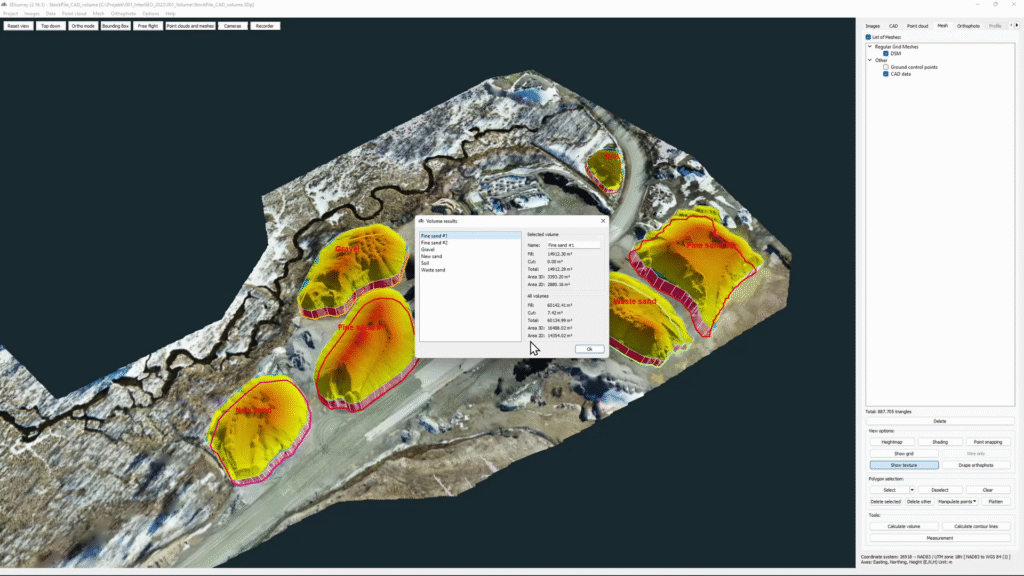The width and height of the screenshot is (1024, 576).
Task: Toggle Ortho mode in viewport toolbar
Action: pos(83,26)
